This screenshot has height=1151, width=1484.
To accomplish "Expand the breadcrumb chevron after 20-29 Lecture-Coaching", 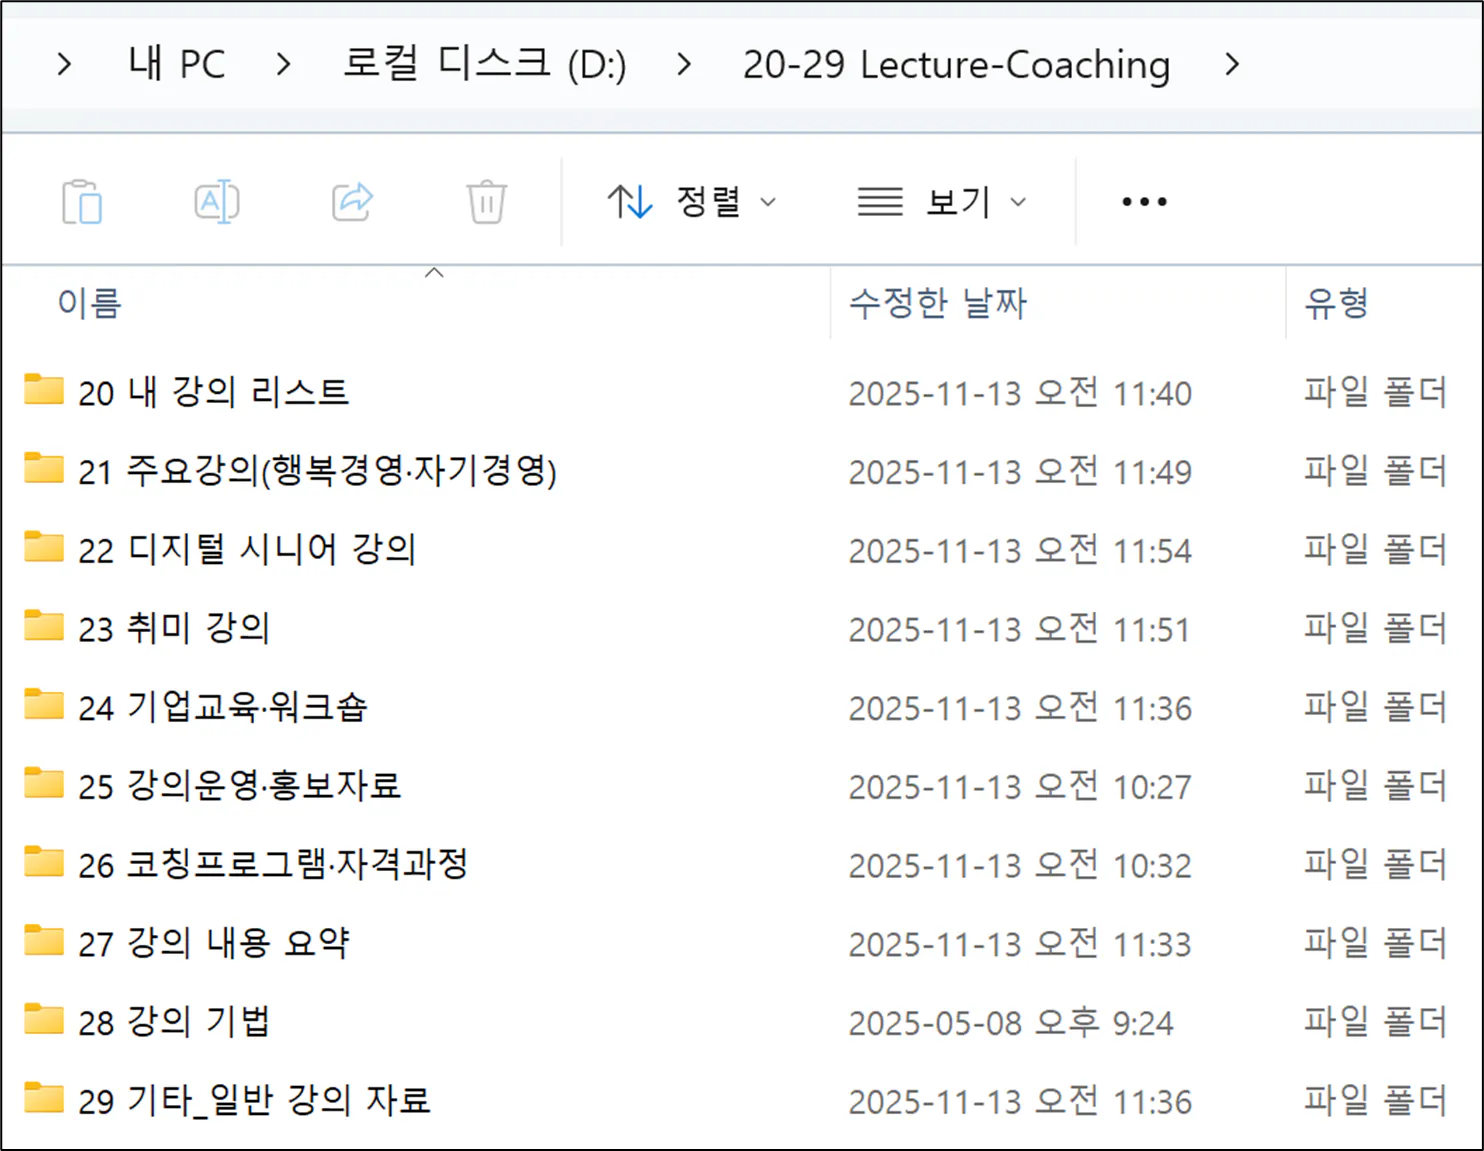I will point(1232,64).
